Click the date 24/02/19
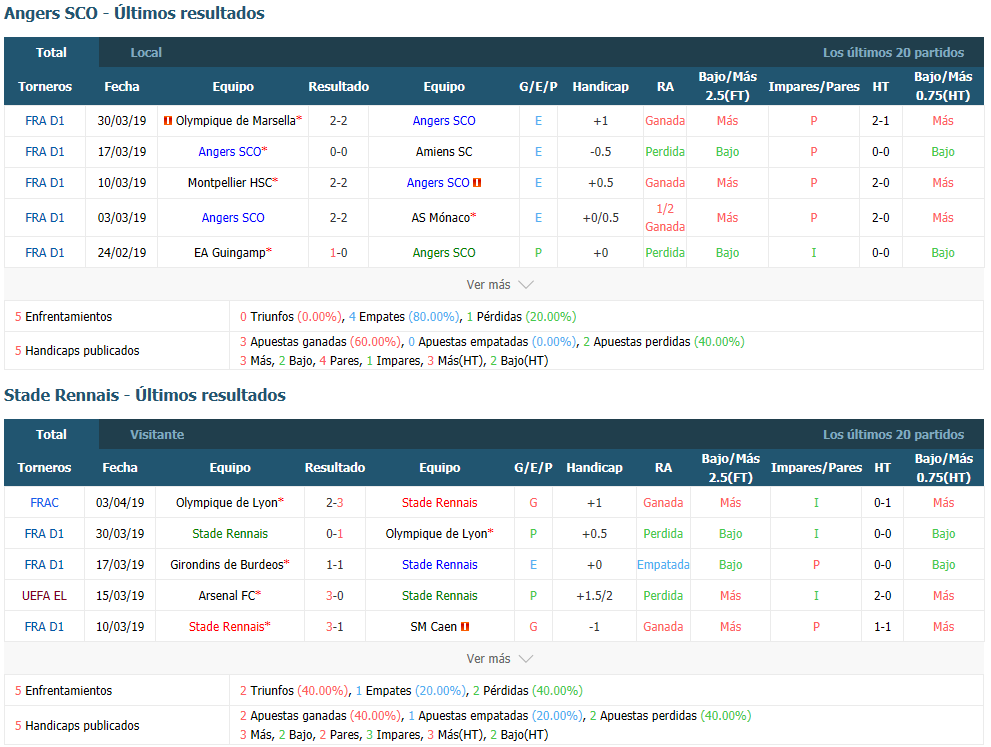 point(121,252)
